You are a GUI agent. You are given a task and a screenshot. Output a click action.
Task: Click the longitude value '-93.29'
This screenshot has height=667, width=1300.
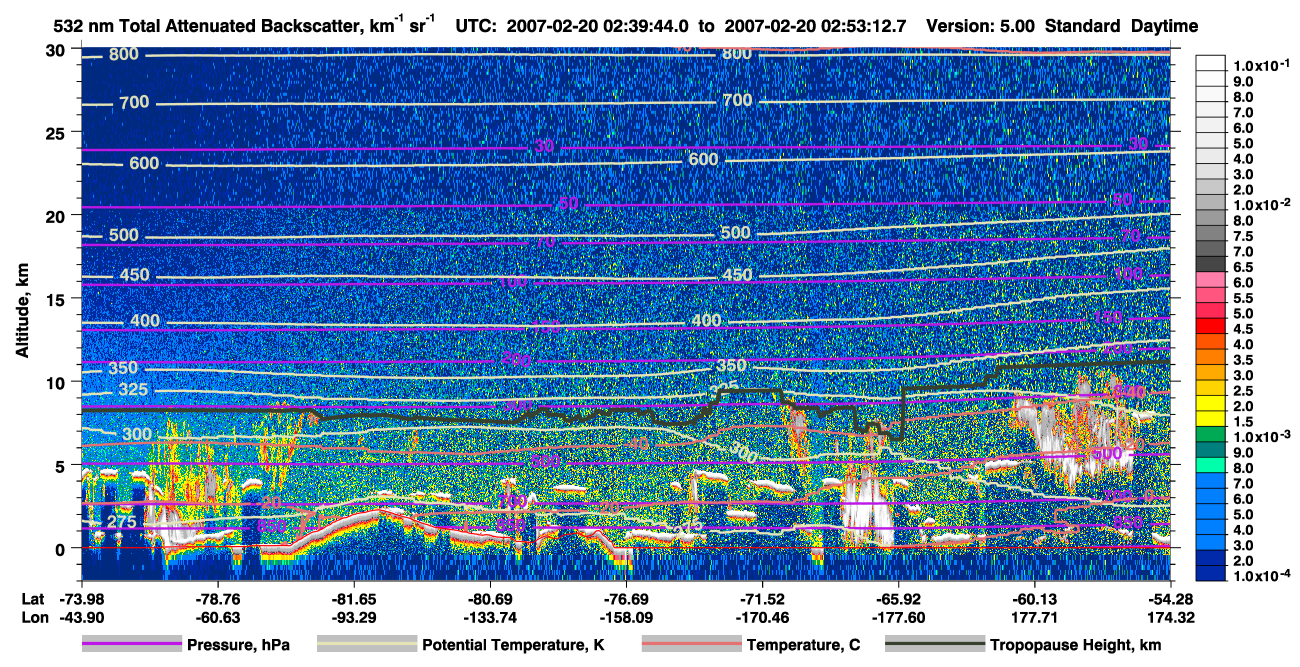click(352, 617)
